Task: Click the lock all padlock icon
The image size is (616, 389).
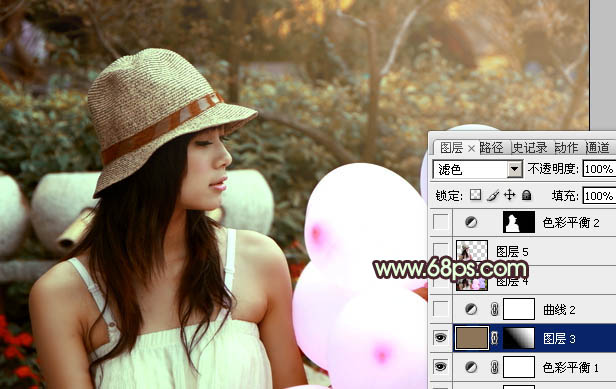Action: (526, 195)
